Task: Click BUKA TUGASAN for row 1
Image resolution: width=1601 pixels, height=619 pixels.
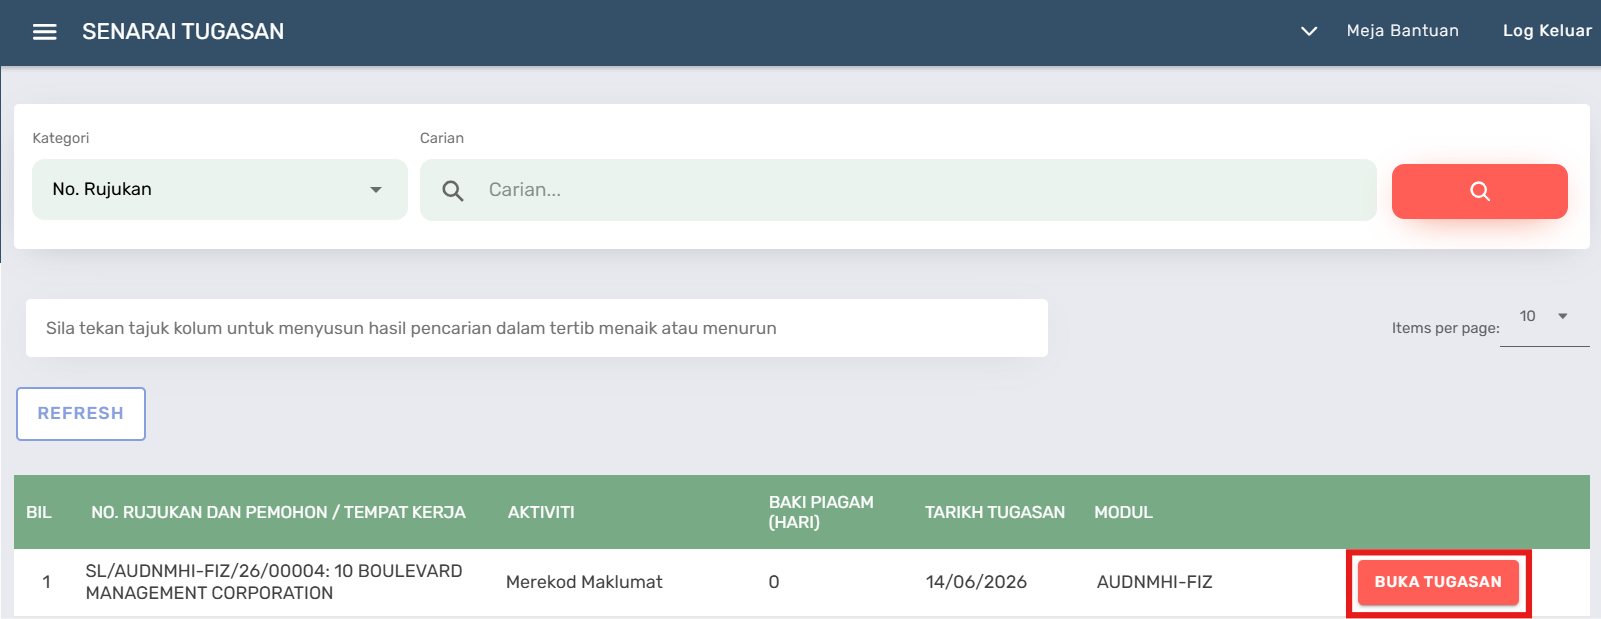Action: [1438, 582]
